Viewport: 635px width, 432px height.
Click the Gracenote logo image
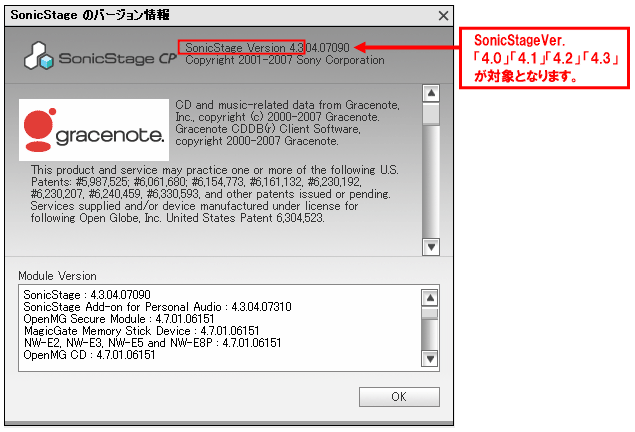[x=94, y=128]
